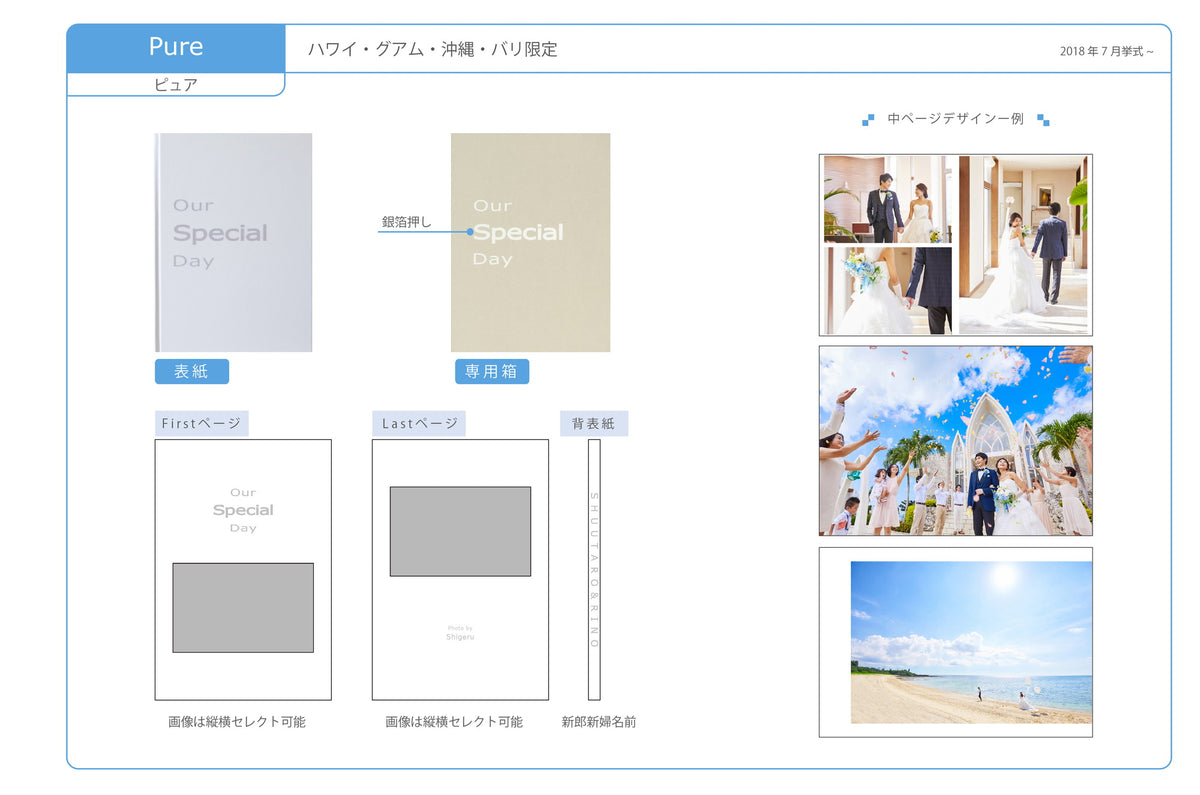Open the flower shower chapel photo
Image resolution: width=1200 pixels, height=795 pixels.
(x=955, y=441)
